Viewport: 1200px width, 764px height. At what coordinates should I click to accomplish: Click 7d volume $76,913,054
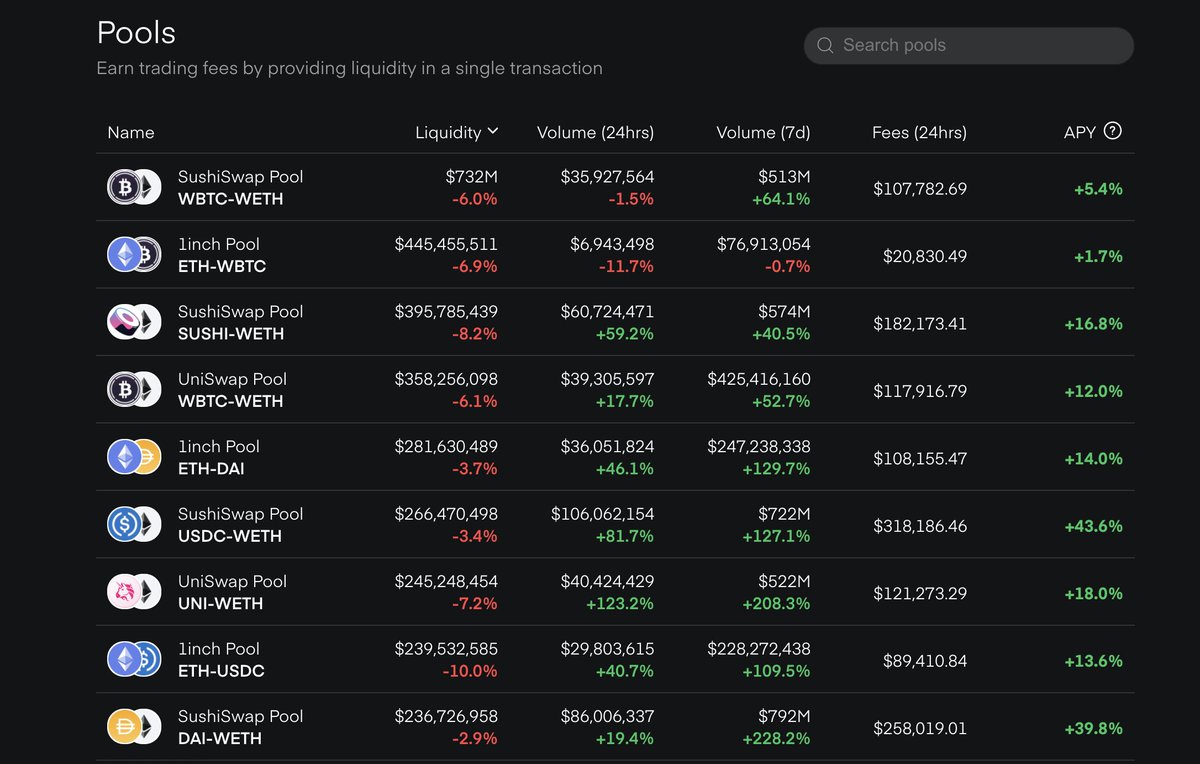click(x=764, y=244)
